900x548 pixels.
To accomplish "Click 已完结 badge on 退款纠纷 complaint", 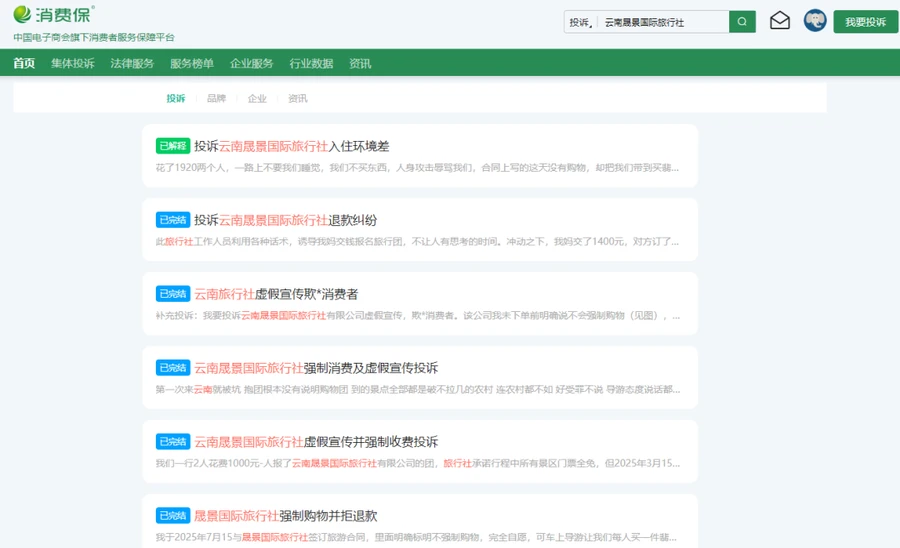I will (x=173, y=220).
